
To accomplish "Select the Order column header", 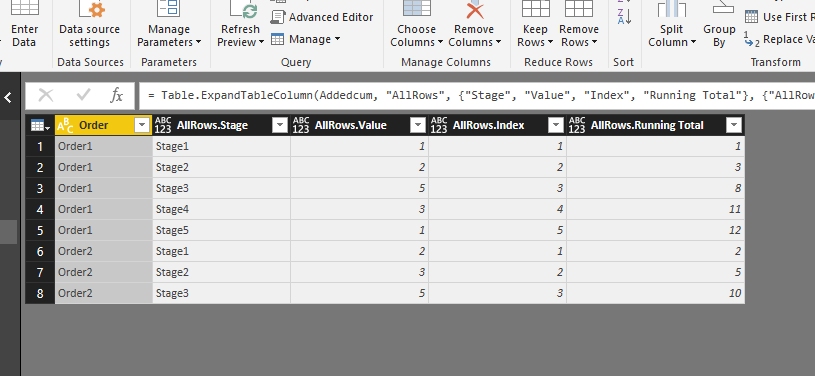I will pos(103,125).
